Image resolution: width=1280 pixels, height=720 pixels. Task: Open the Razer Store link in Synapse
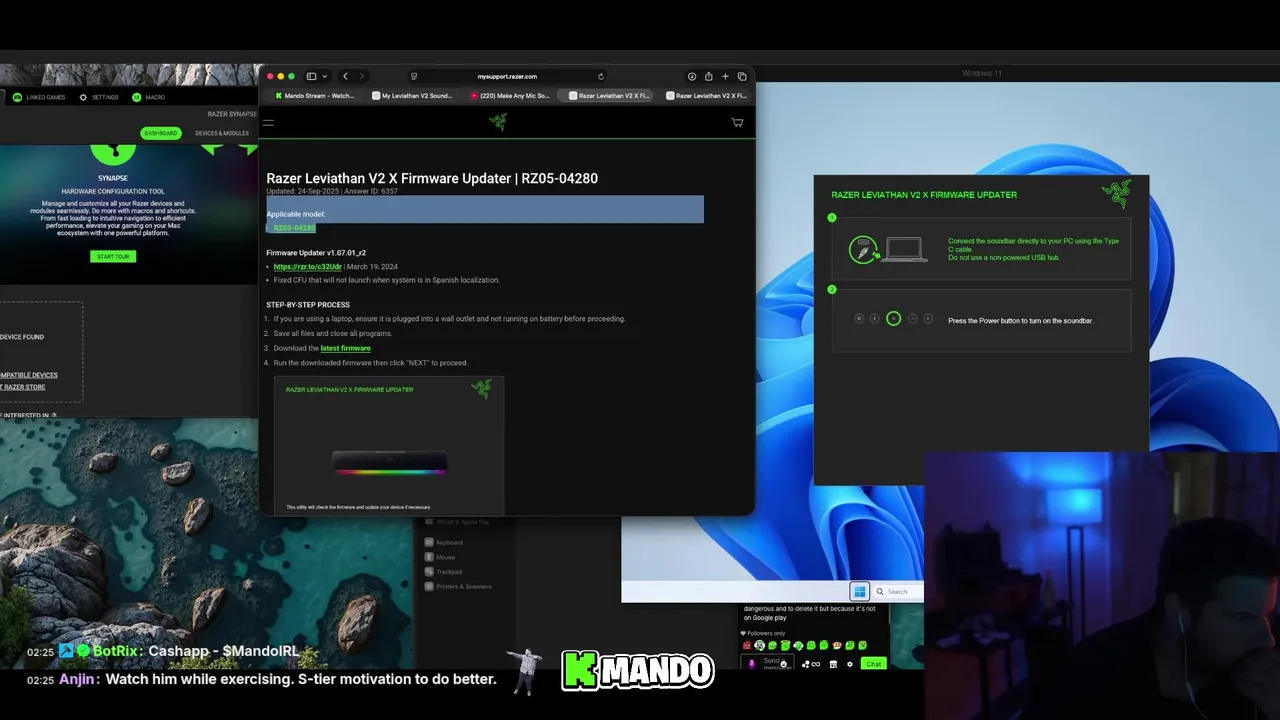[x=23, y=387]
